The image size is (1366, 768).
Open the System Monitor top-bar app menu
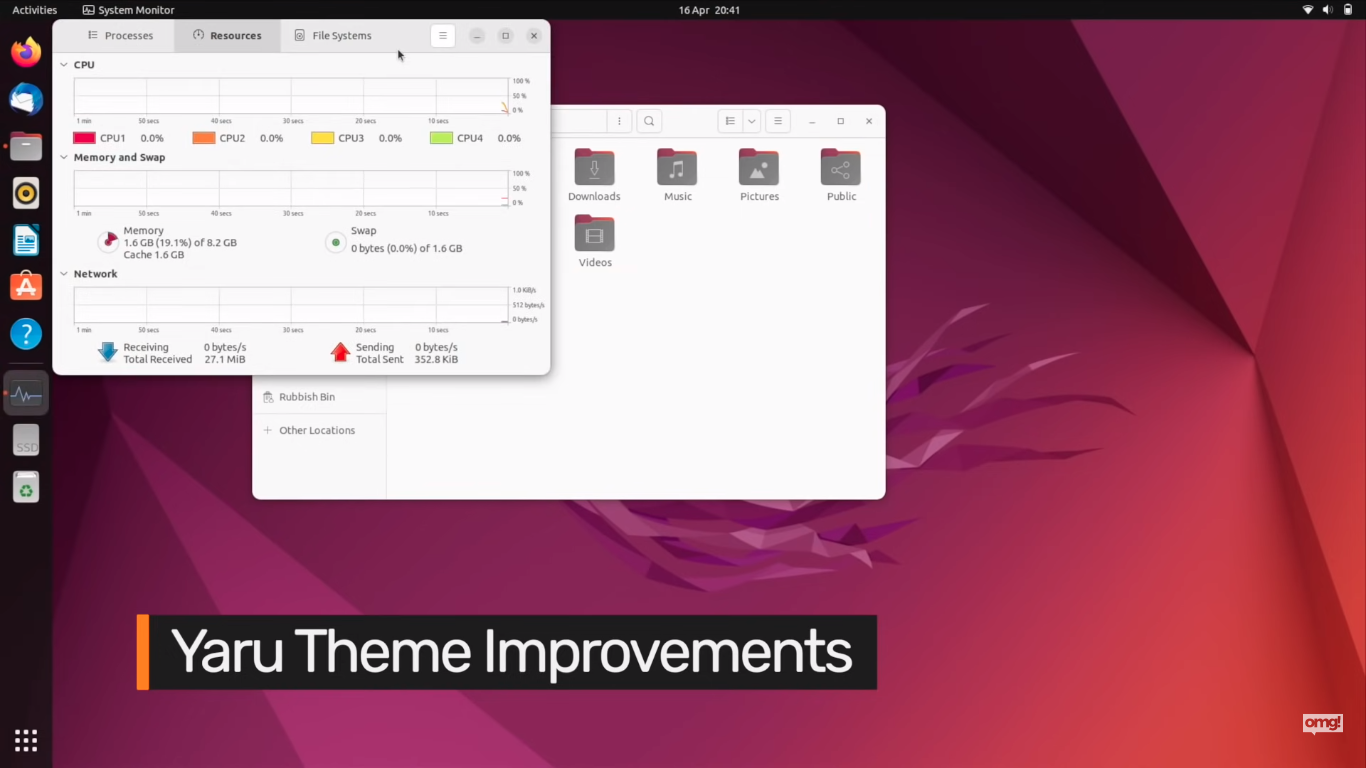coord(128,10)
